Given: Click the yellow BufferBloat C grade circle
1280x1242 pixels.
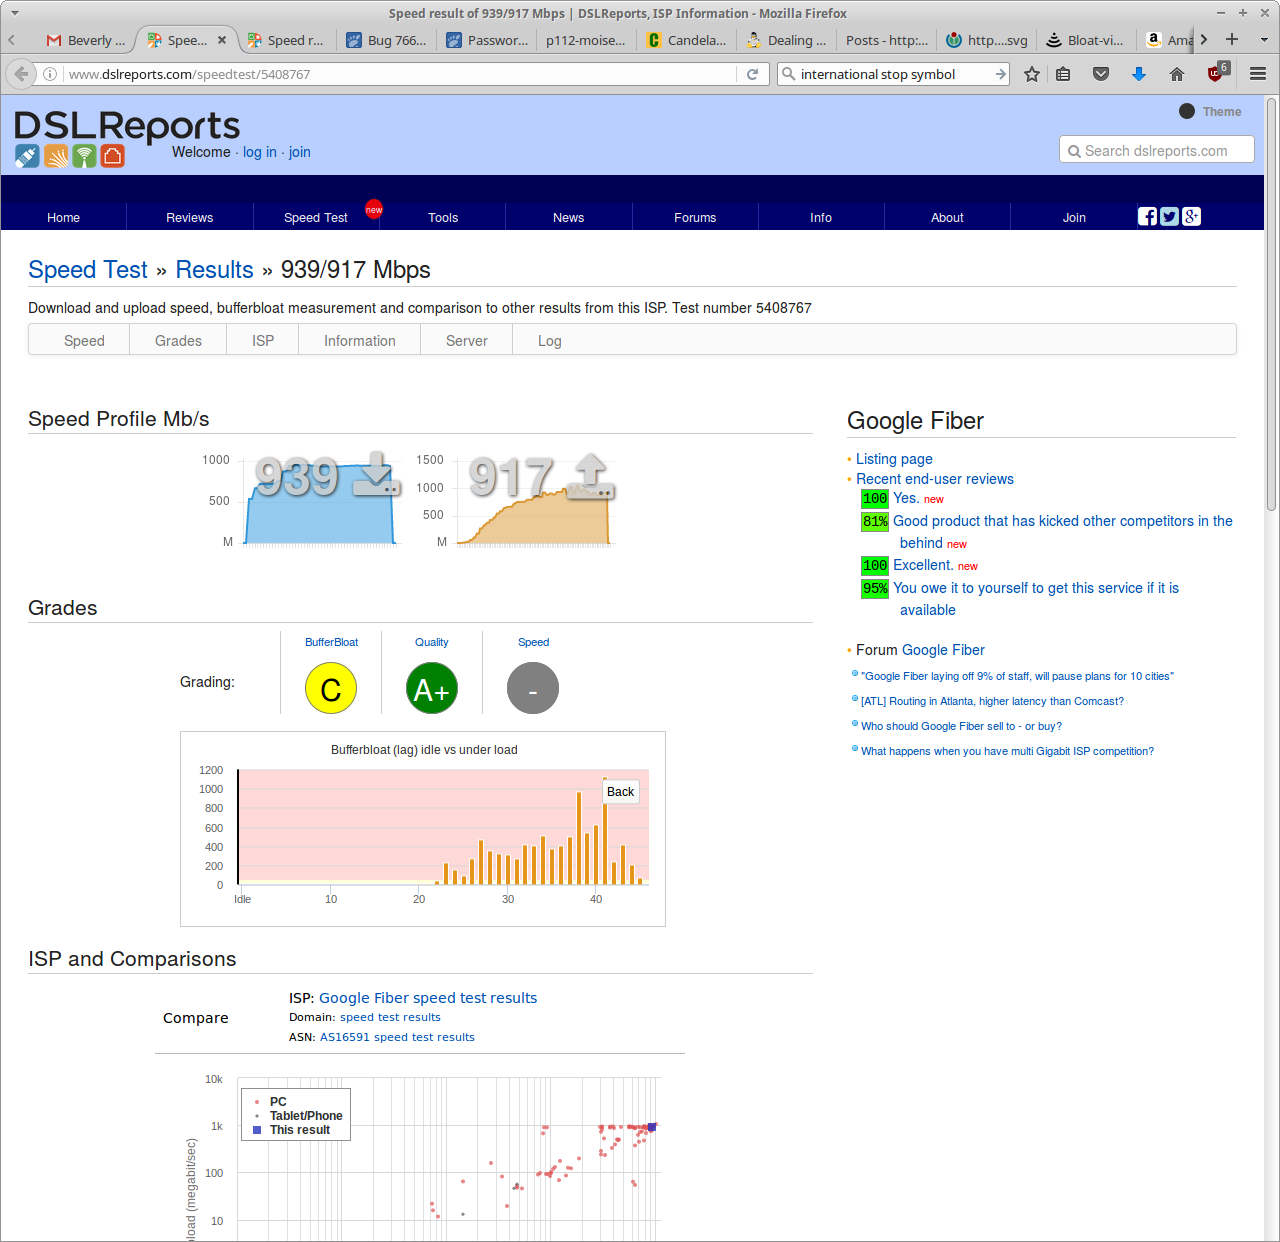Looking at the screenshot, I should pos(331,688).
